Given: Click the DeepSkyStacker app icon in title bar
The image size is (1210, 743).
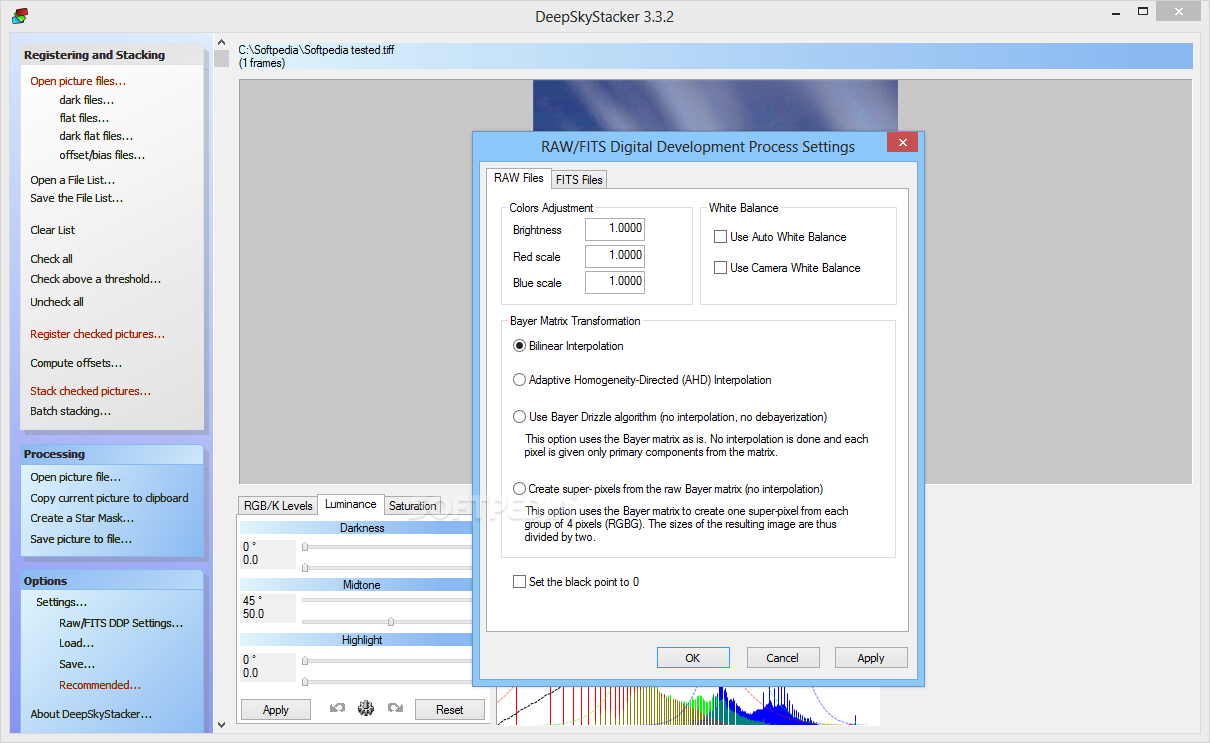Looking at the screenshot, I should tap(20, 16).
